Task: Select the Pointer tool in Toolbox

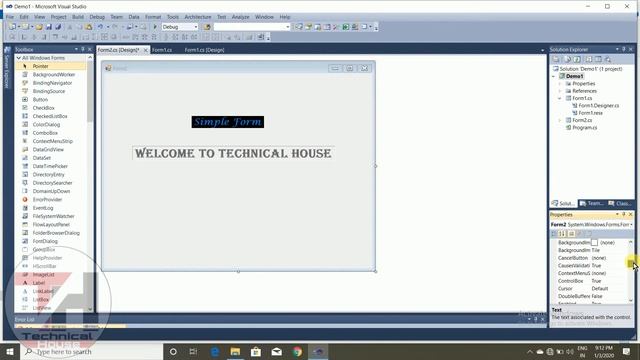Action: coord(51,66)
